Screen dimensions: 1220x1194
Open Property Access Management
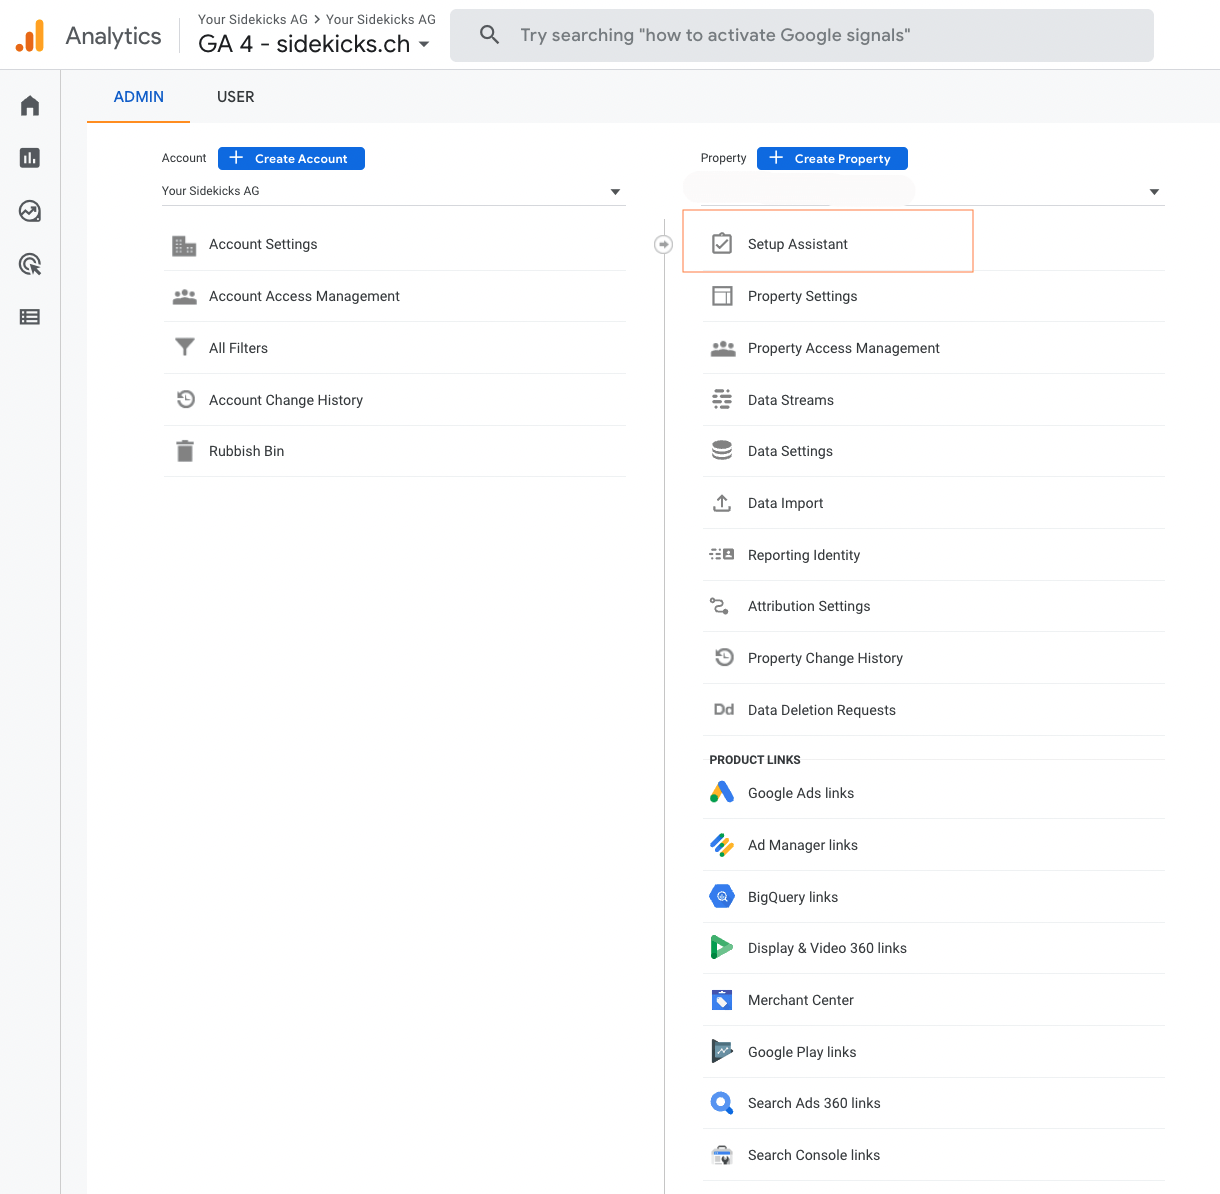[x=934, y=348]
